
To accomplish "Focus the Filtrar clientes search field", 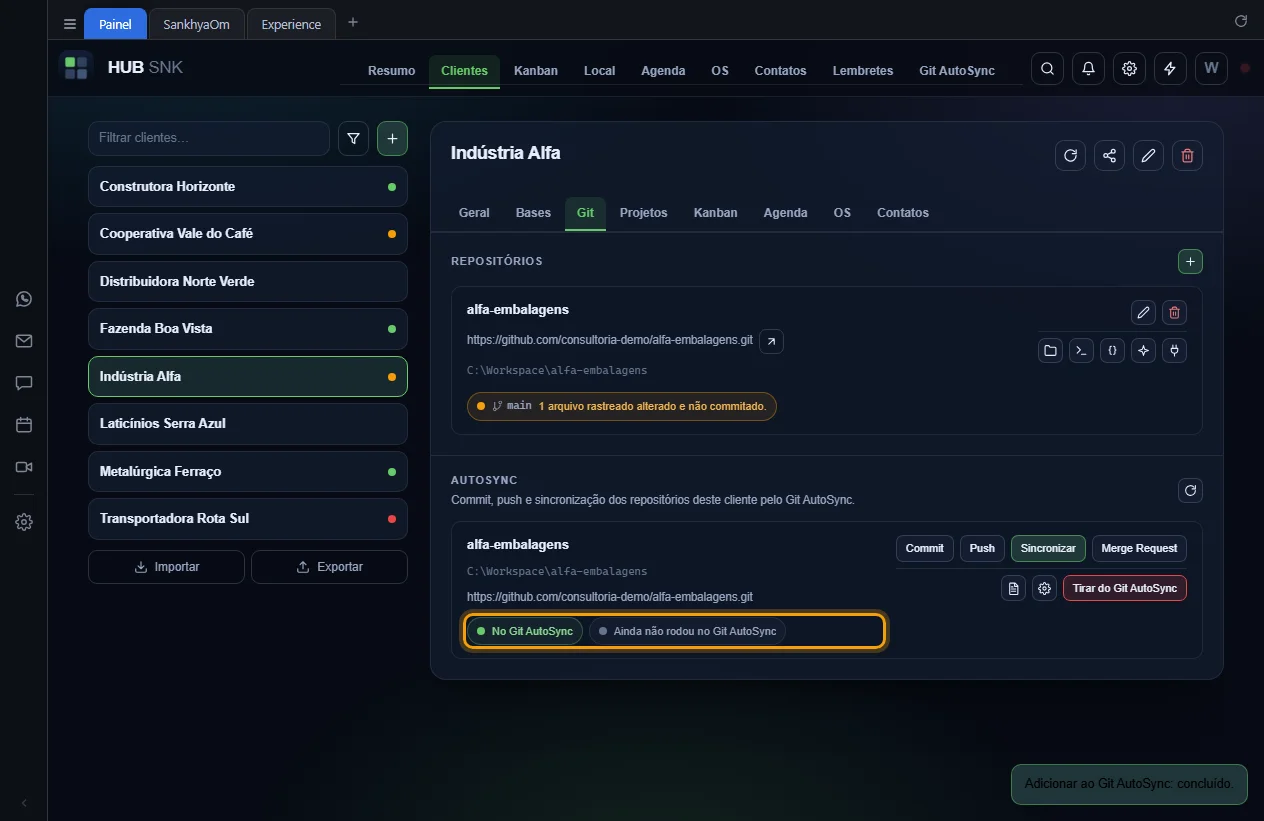I will 209,138.
